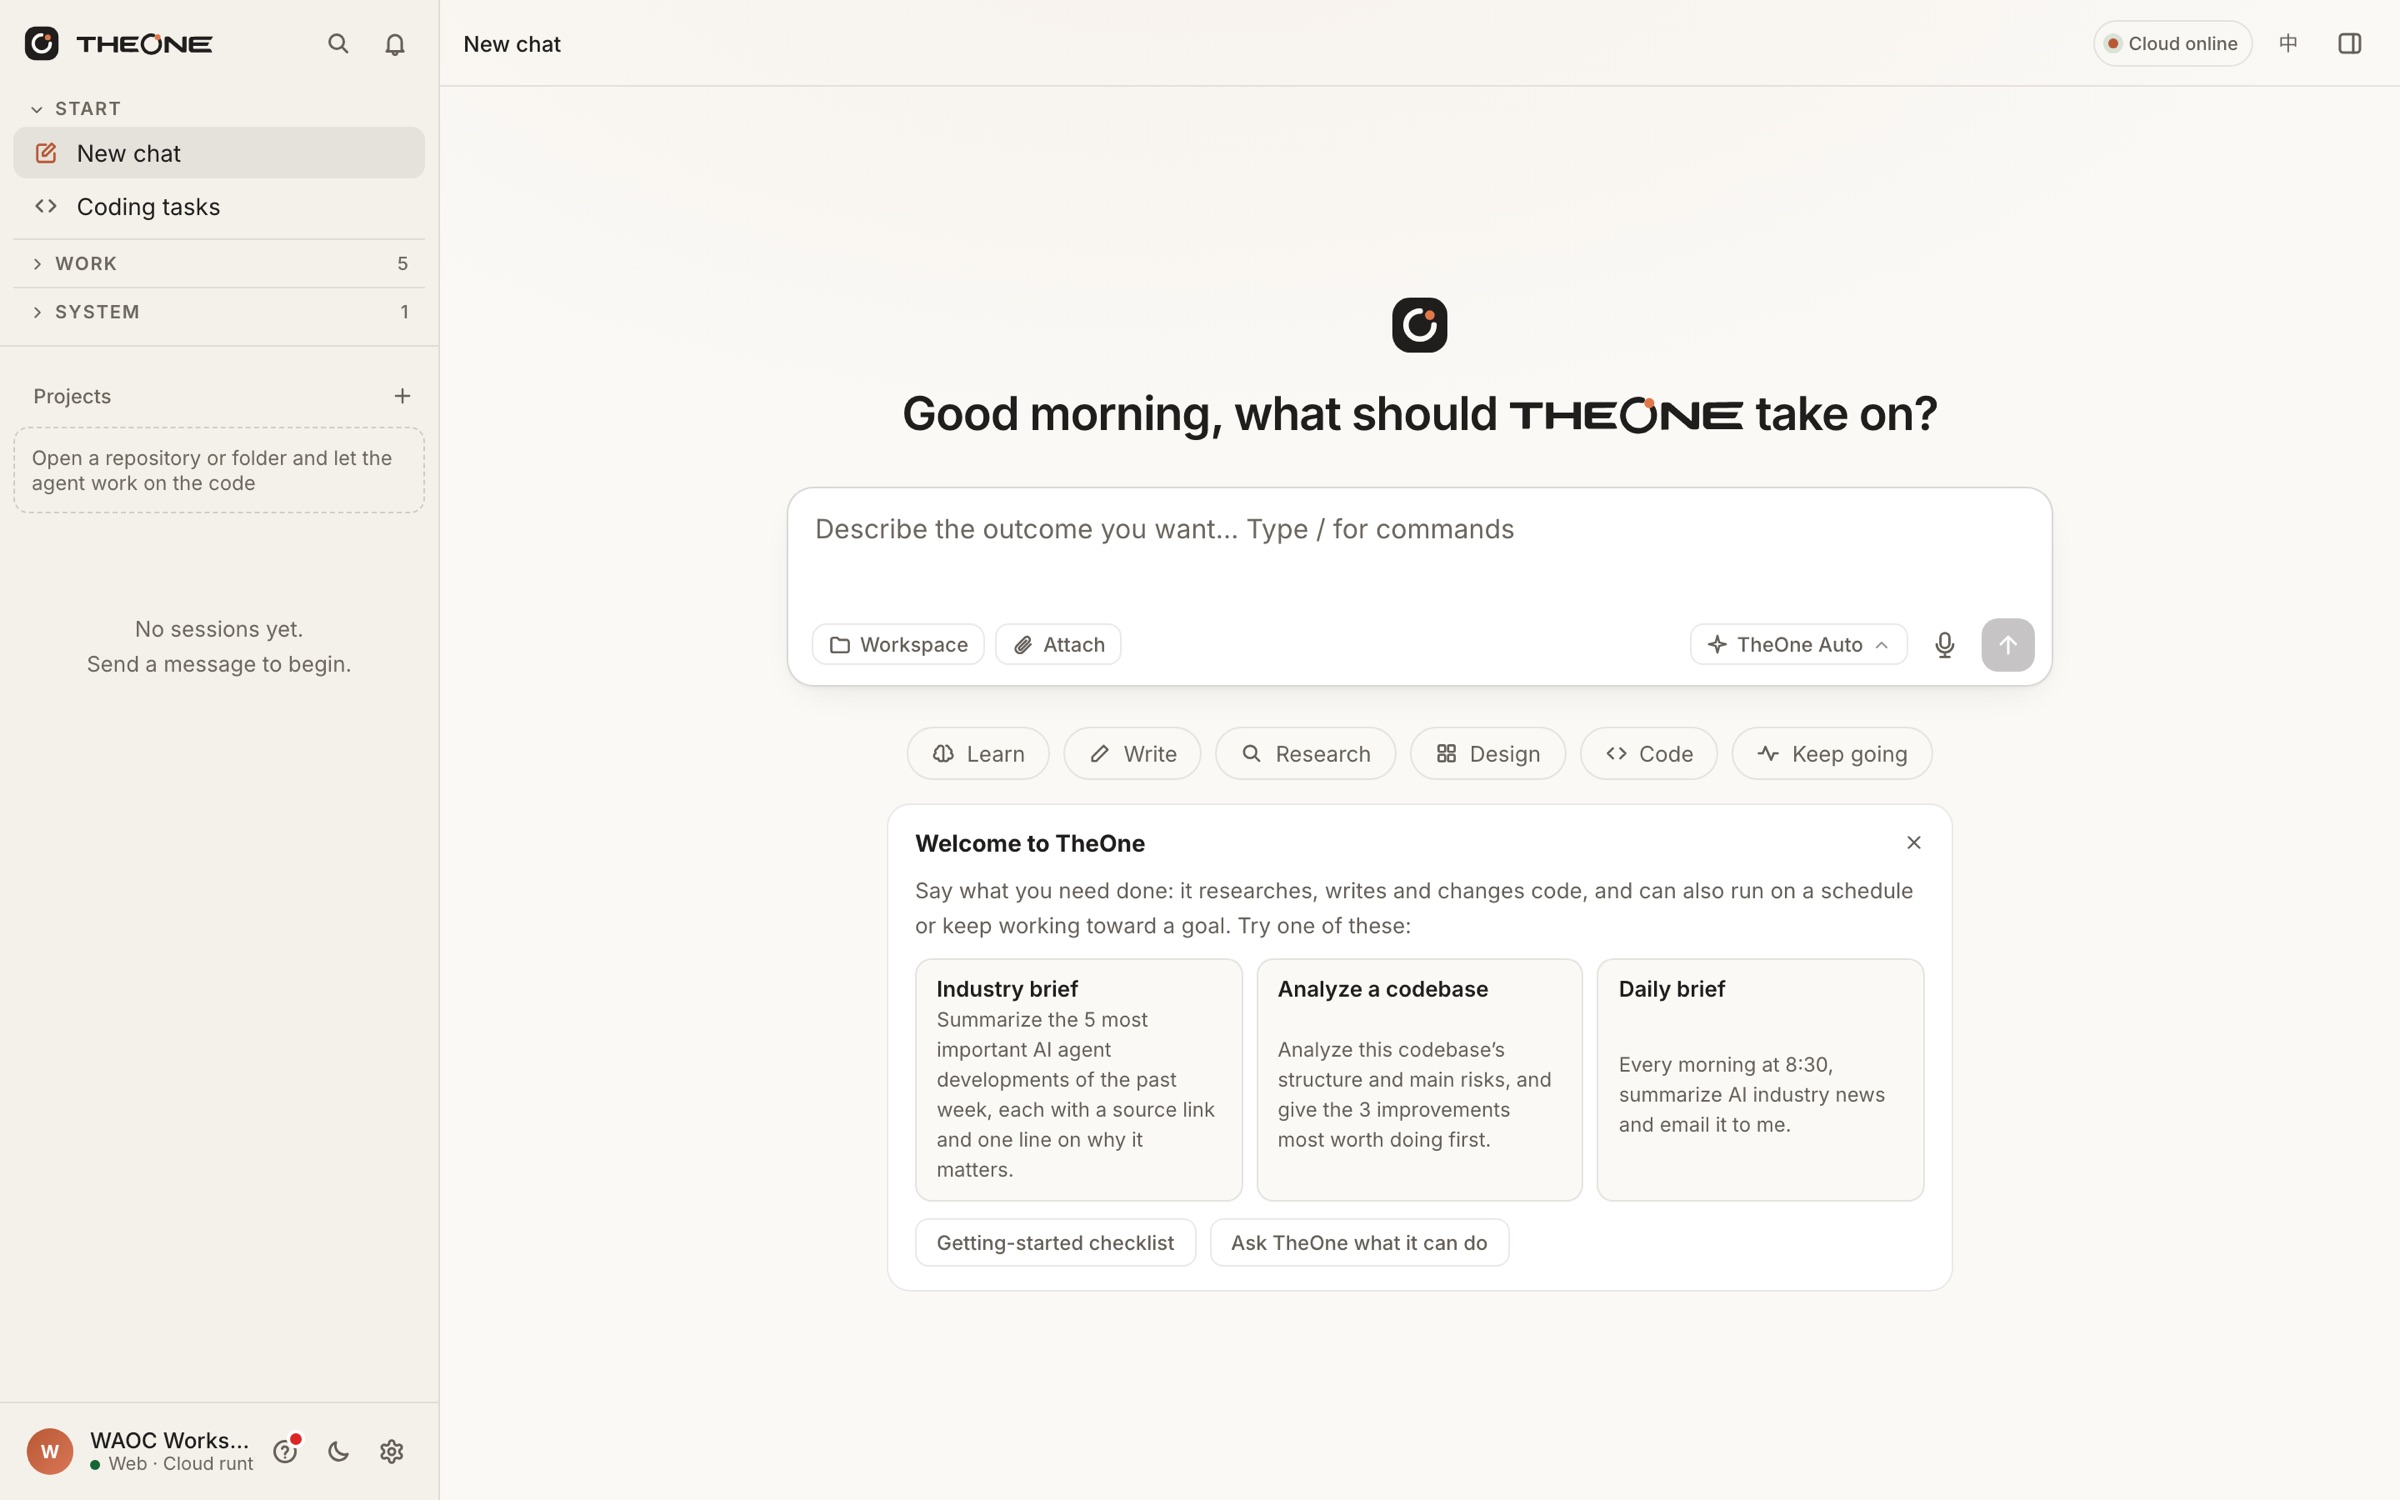
Task: Open Coding tasks in the sidebar
Action: click(x=218, y=206)
